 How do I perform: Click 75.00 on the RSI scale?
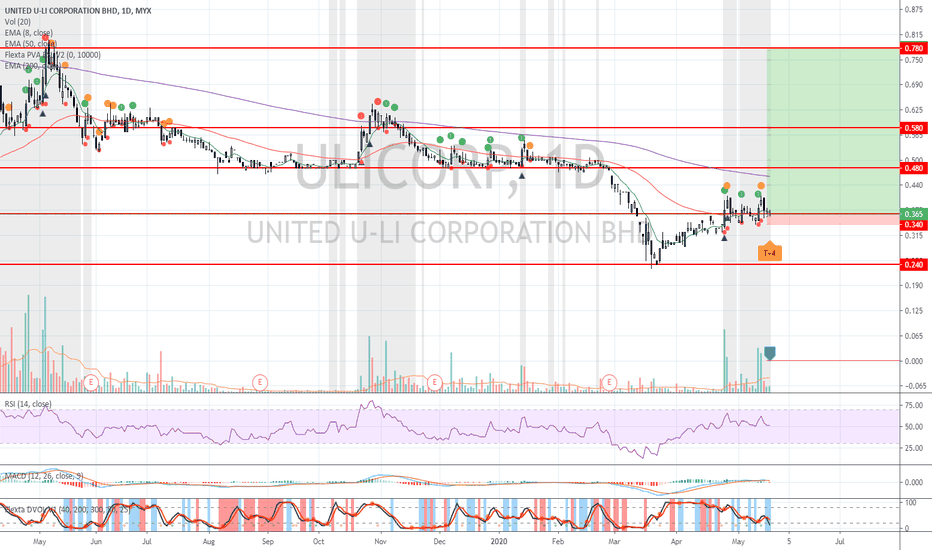coord(914,406)
